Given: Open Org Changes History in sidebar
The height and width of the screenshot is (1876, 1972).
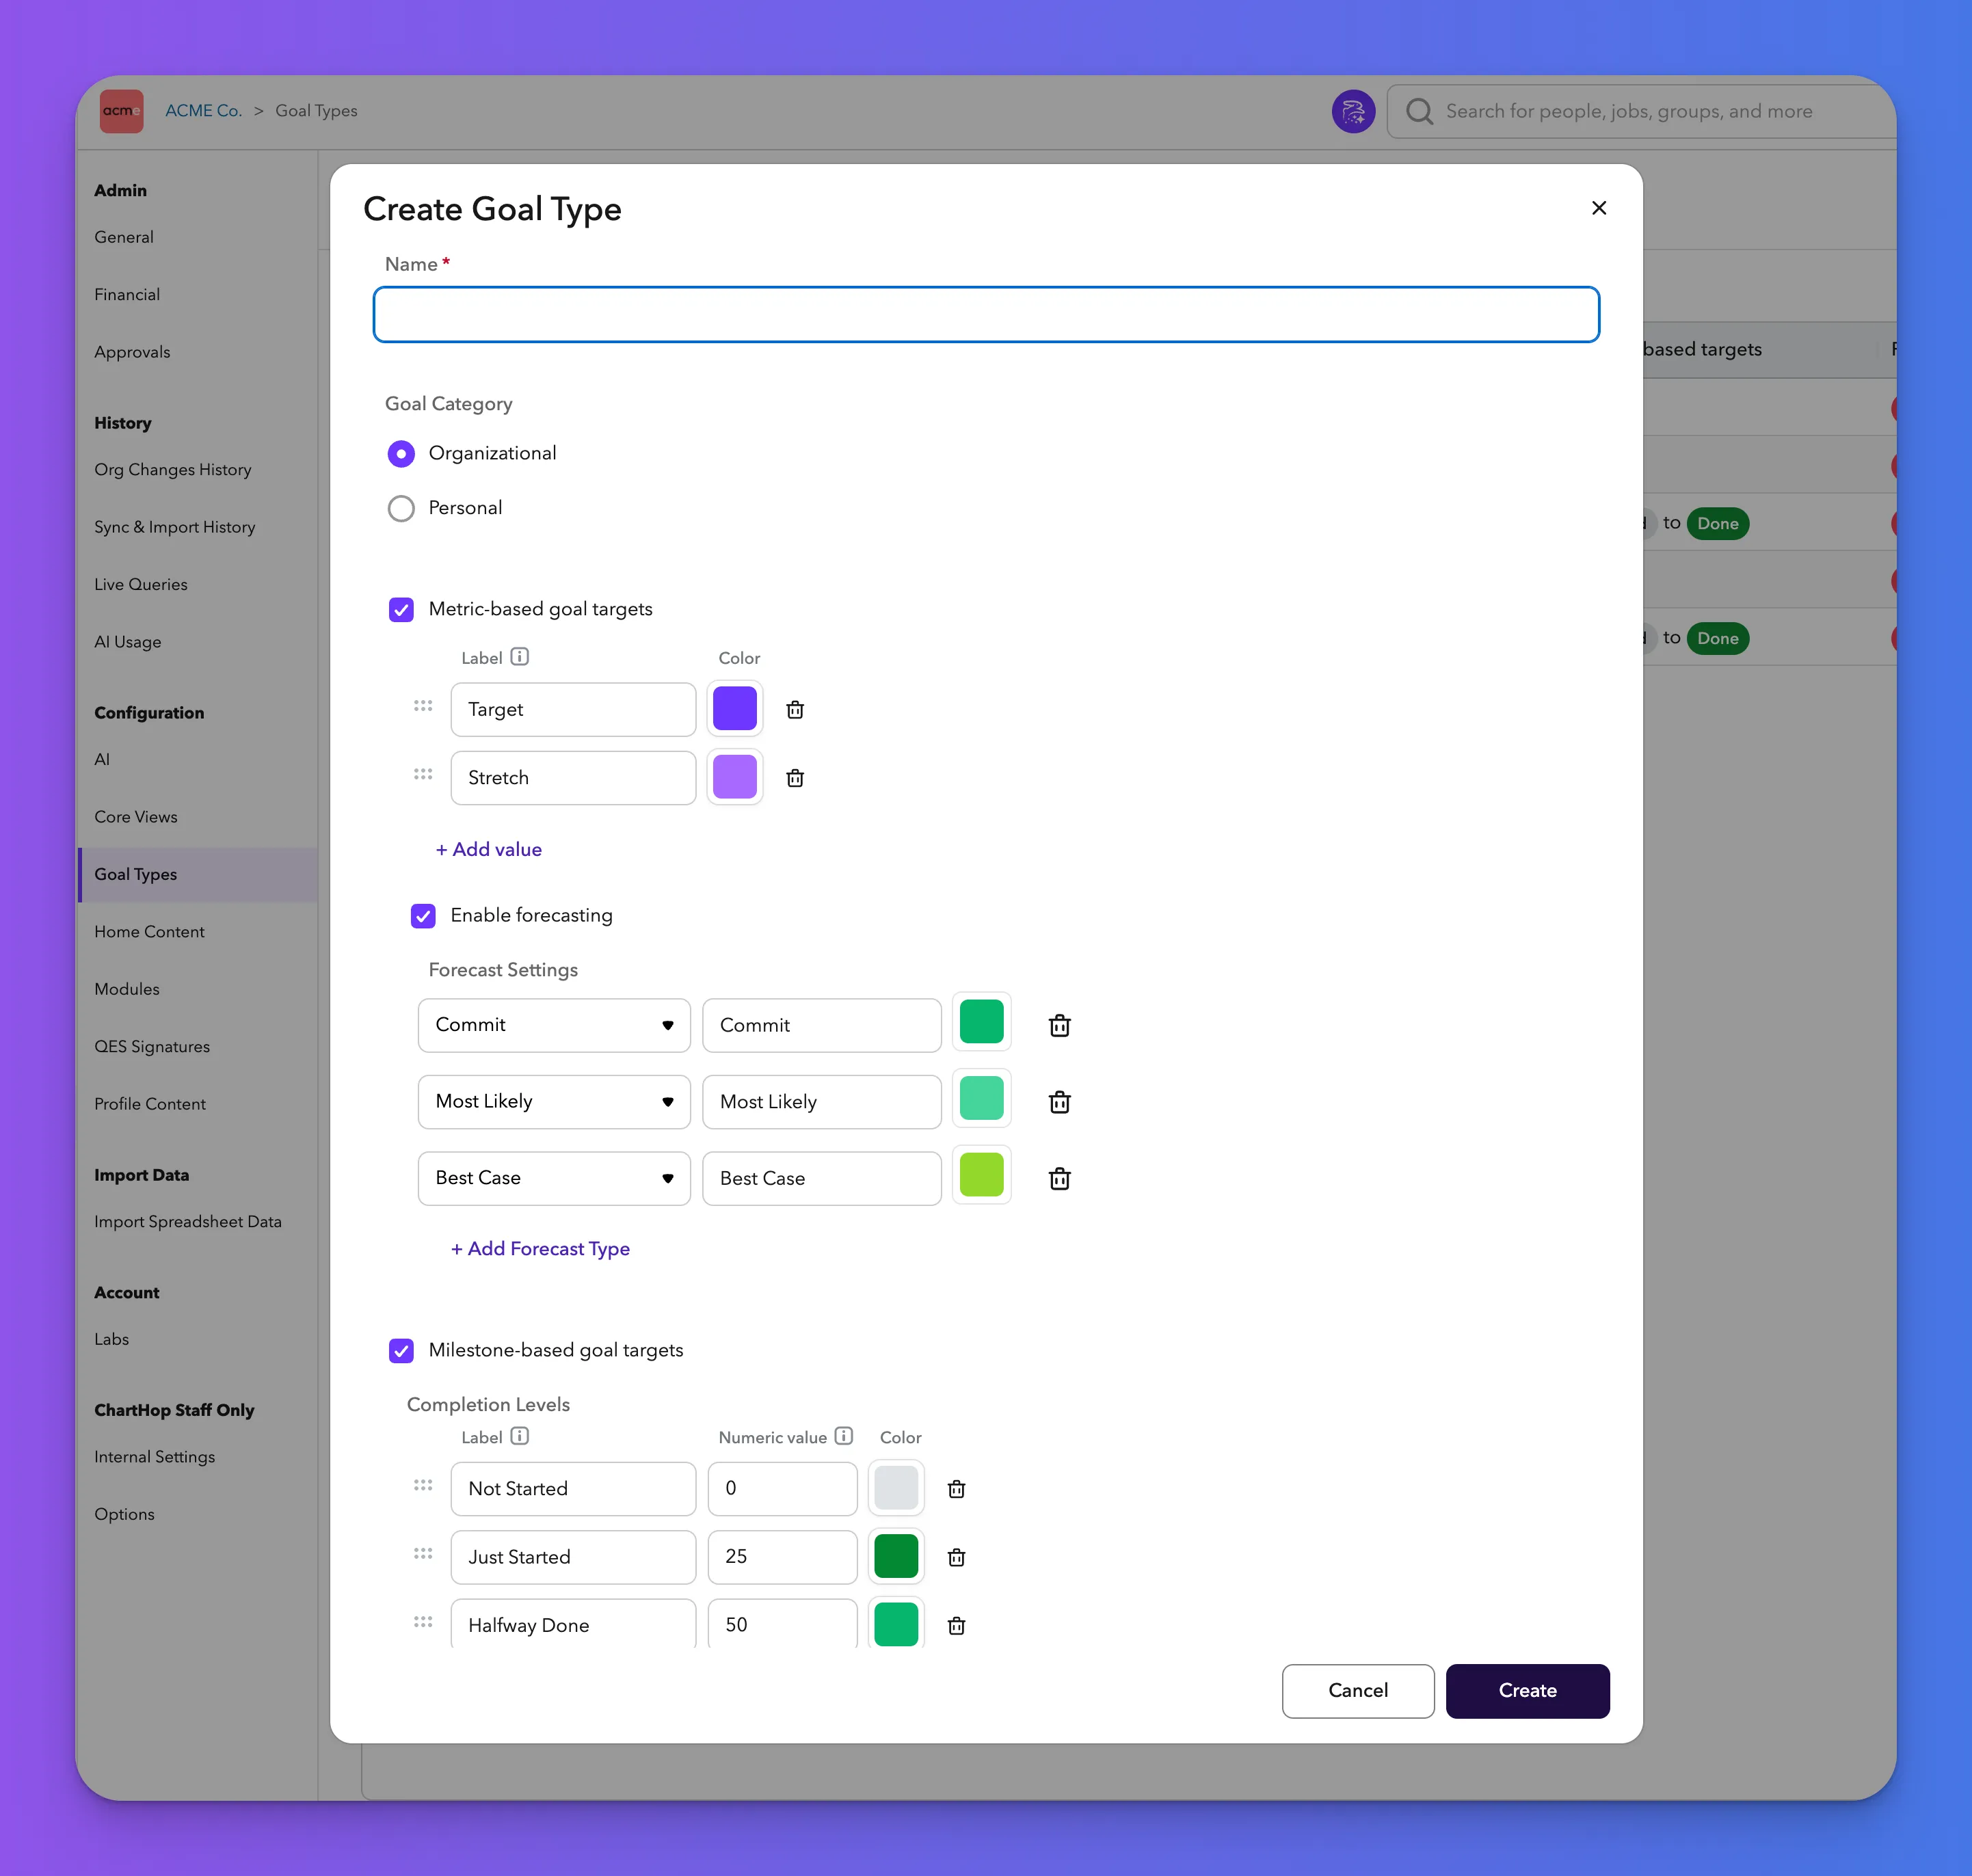Looking at the screenshot, I should 173,470.
